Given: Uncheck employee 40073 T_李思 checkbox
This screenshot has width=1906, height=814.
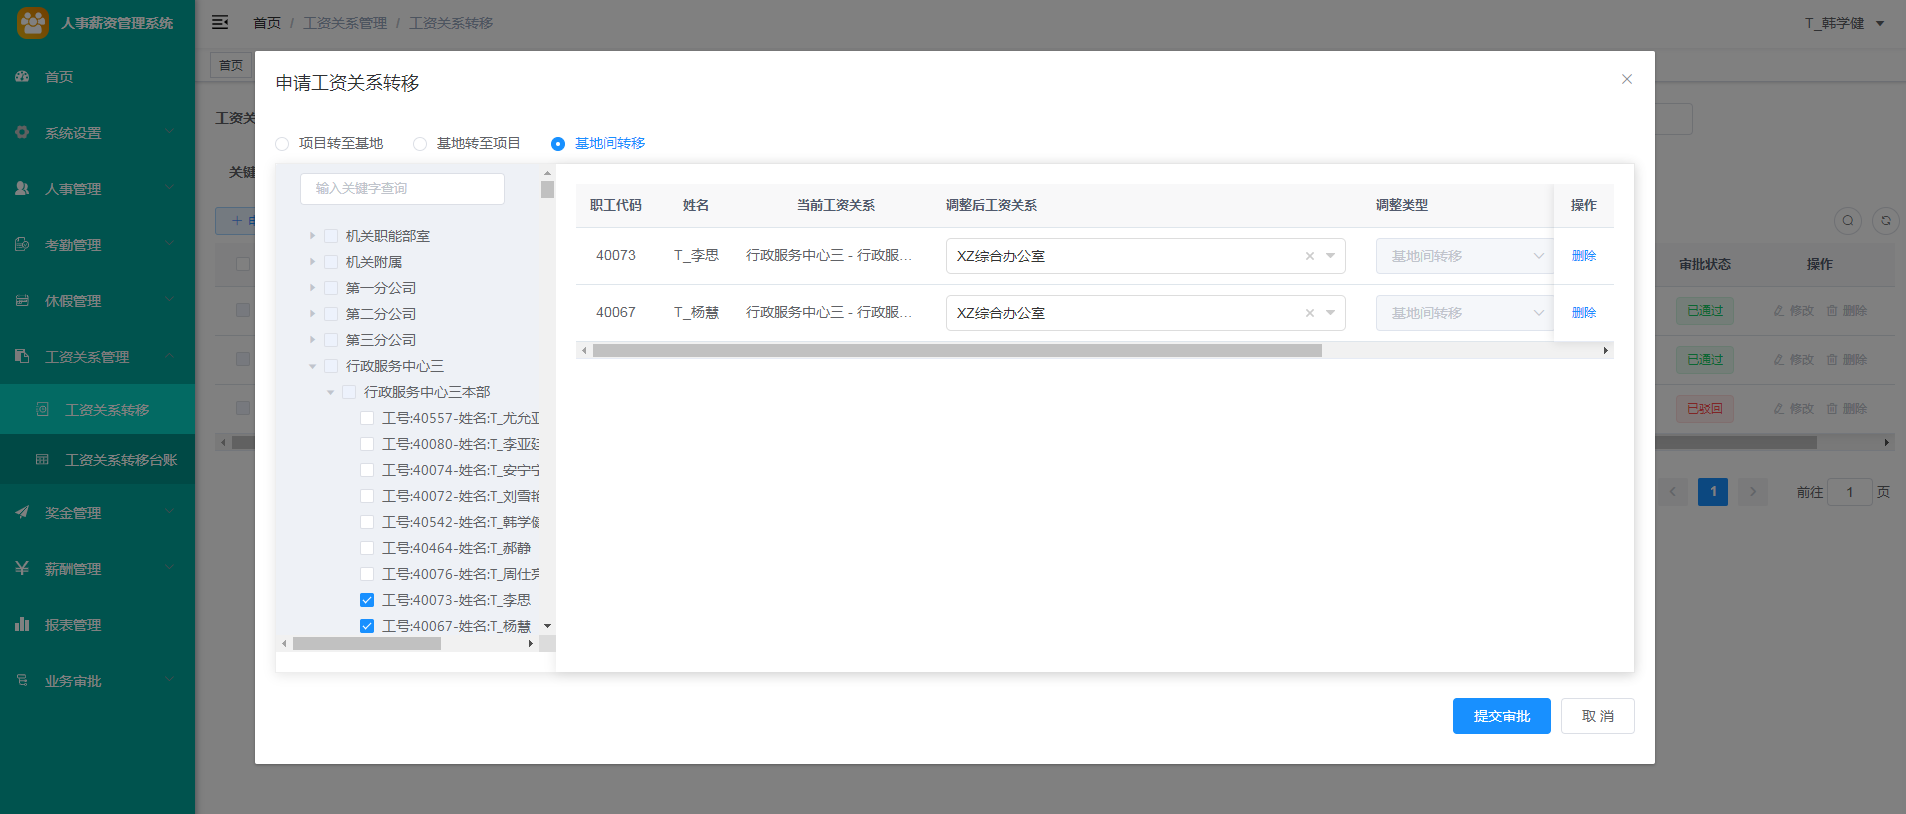Looking at the screenshot, I should [367, 600].
